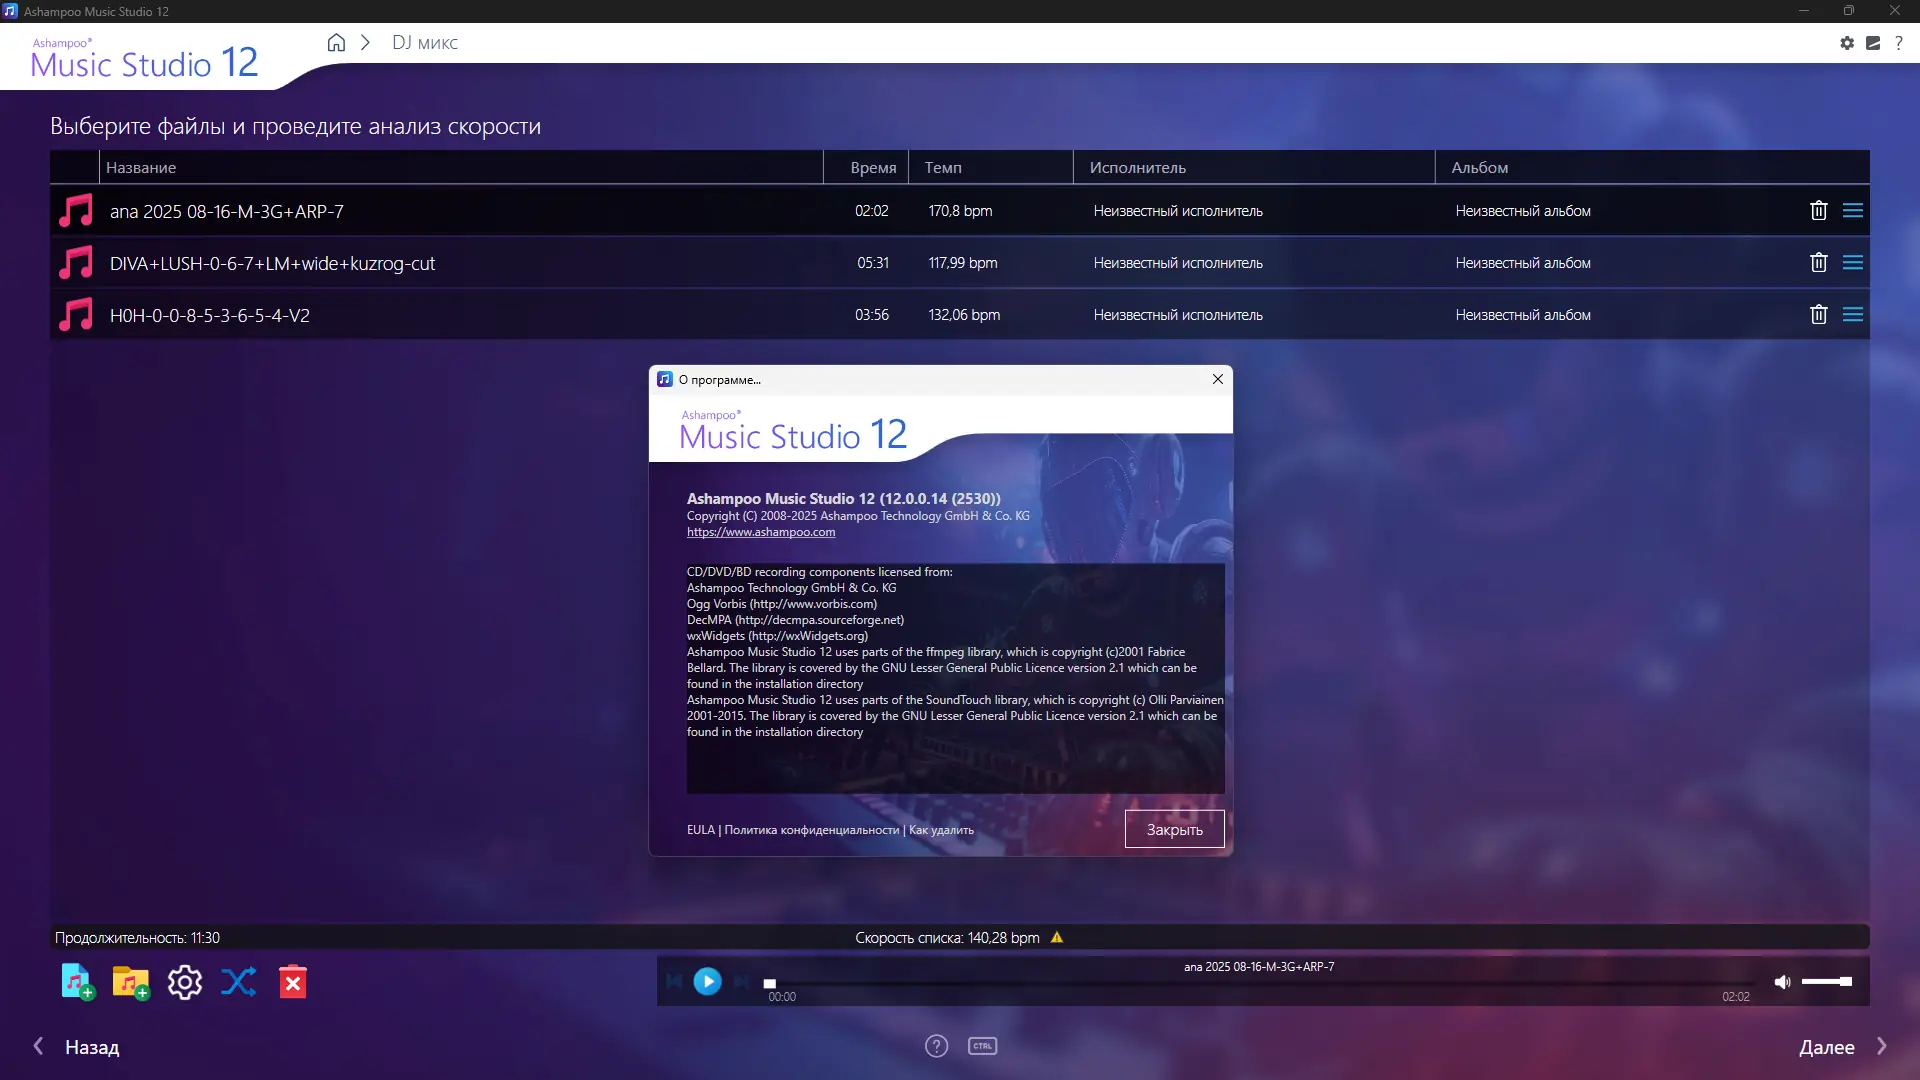Image resolution: width=1920 pixels, height=1080 pixels.
Task: Open the gear settings in bottom toolbar
Action: pos(185,982)
